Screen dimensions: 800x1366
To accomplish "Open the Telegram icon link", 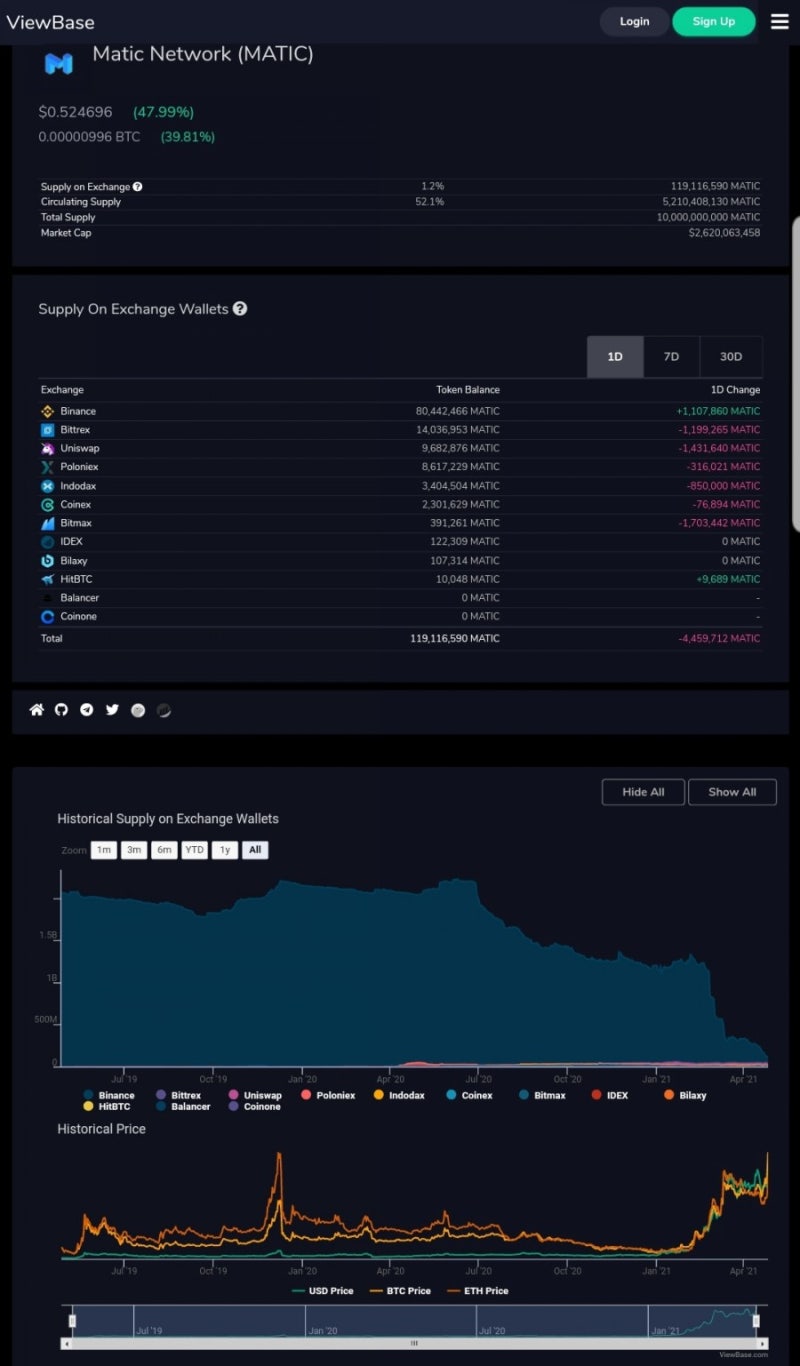I will 87,710.
